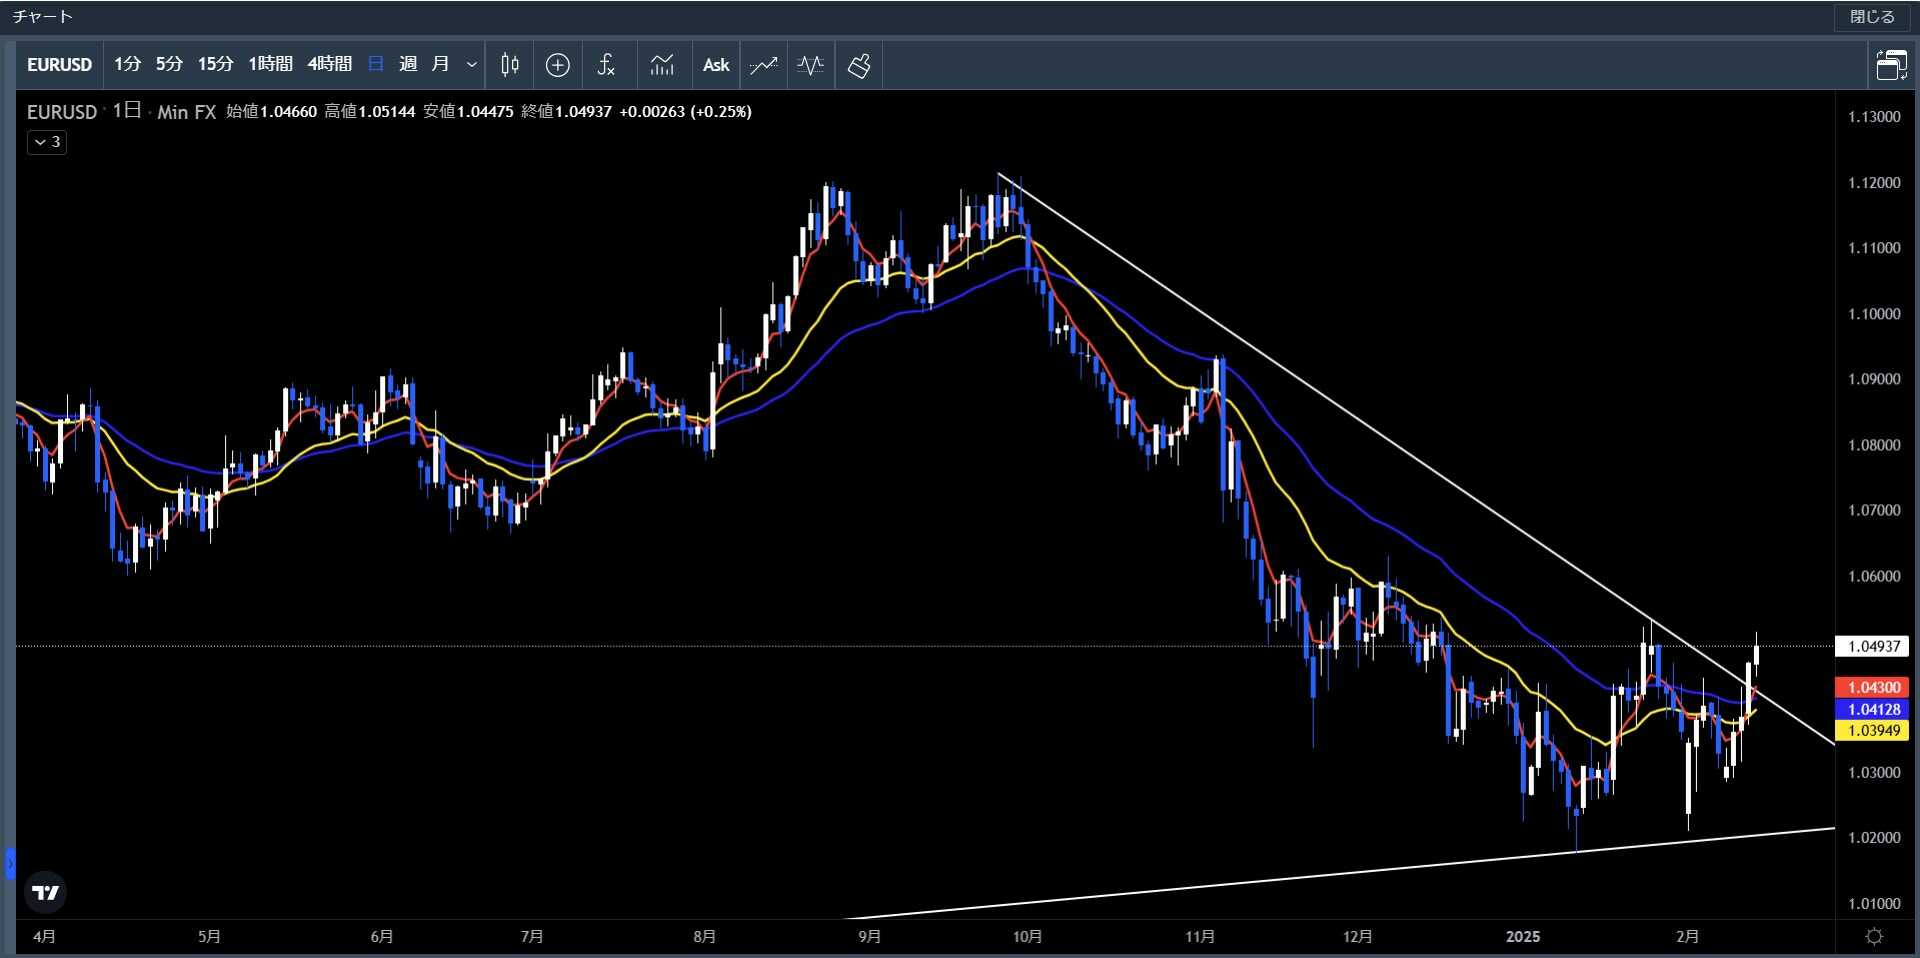Viewport: 1920px width, 958px height.
Task: Click the waveform oscillator icon
Action: coord(810,65)
